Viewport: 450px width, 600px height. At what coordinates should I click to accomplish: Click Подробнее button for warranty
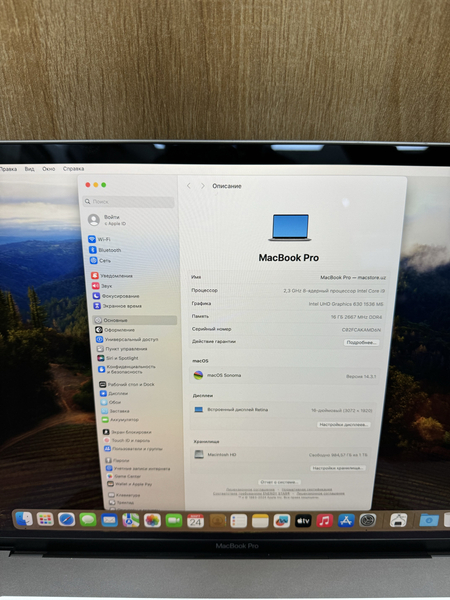point(361,342)
